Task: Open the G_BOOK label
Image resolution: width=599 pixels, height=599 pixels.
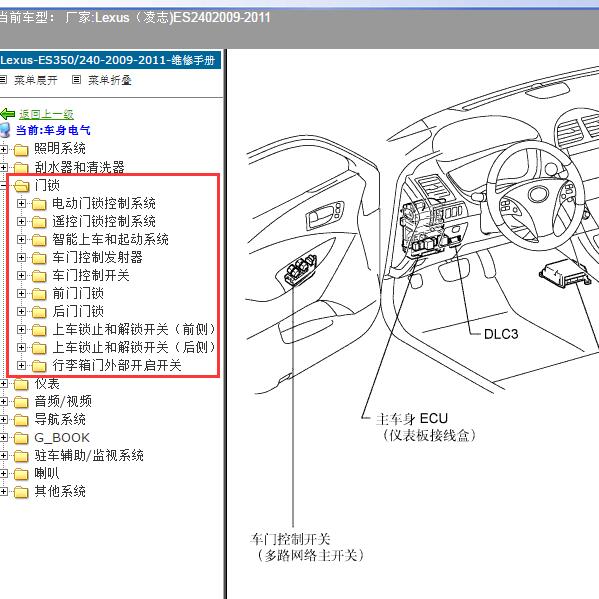Action: point(62,437)
